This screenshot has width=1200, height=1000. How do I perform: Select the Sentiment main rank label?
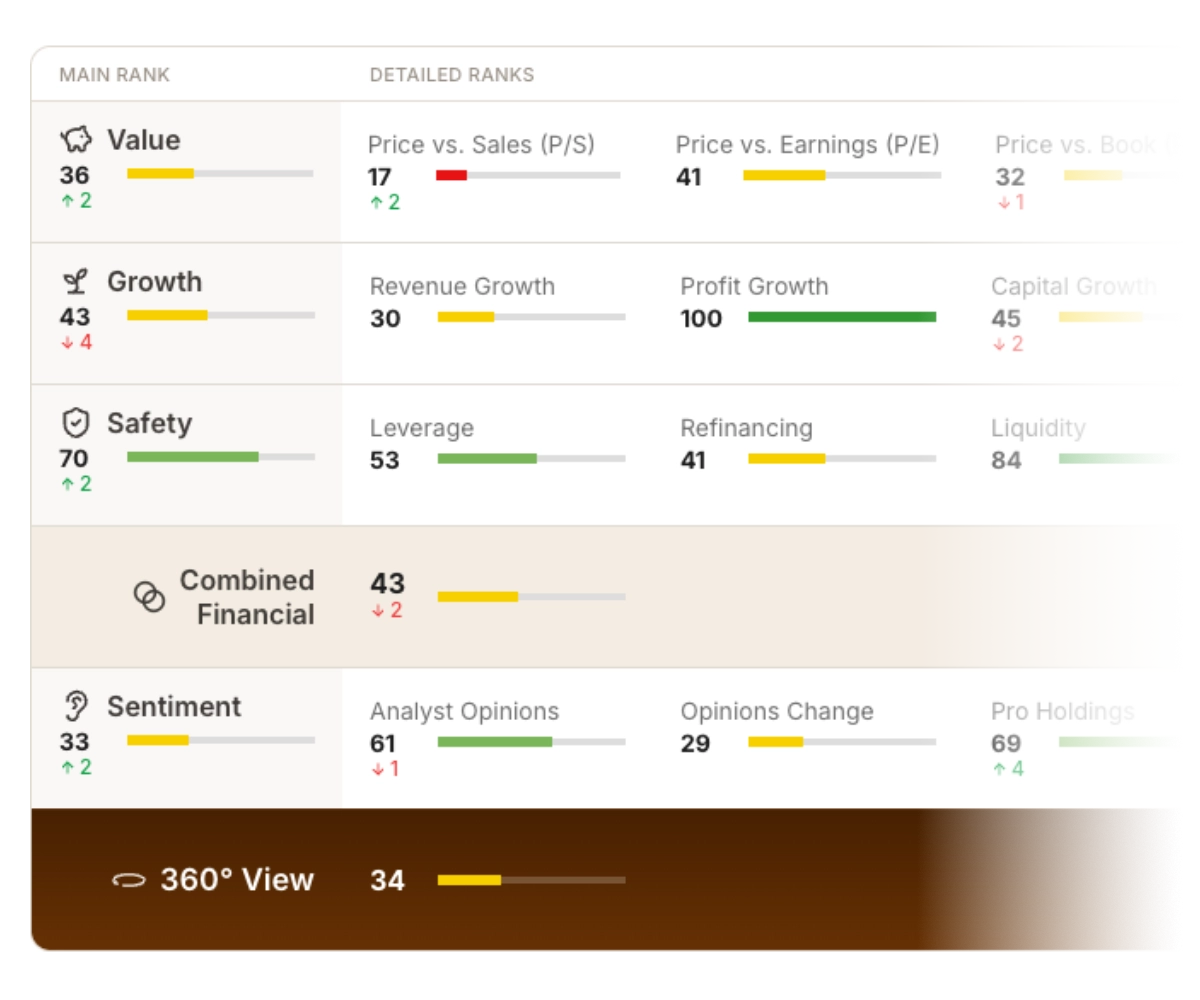click(174, 707)
